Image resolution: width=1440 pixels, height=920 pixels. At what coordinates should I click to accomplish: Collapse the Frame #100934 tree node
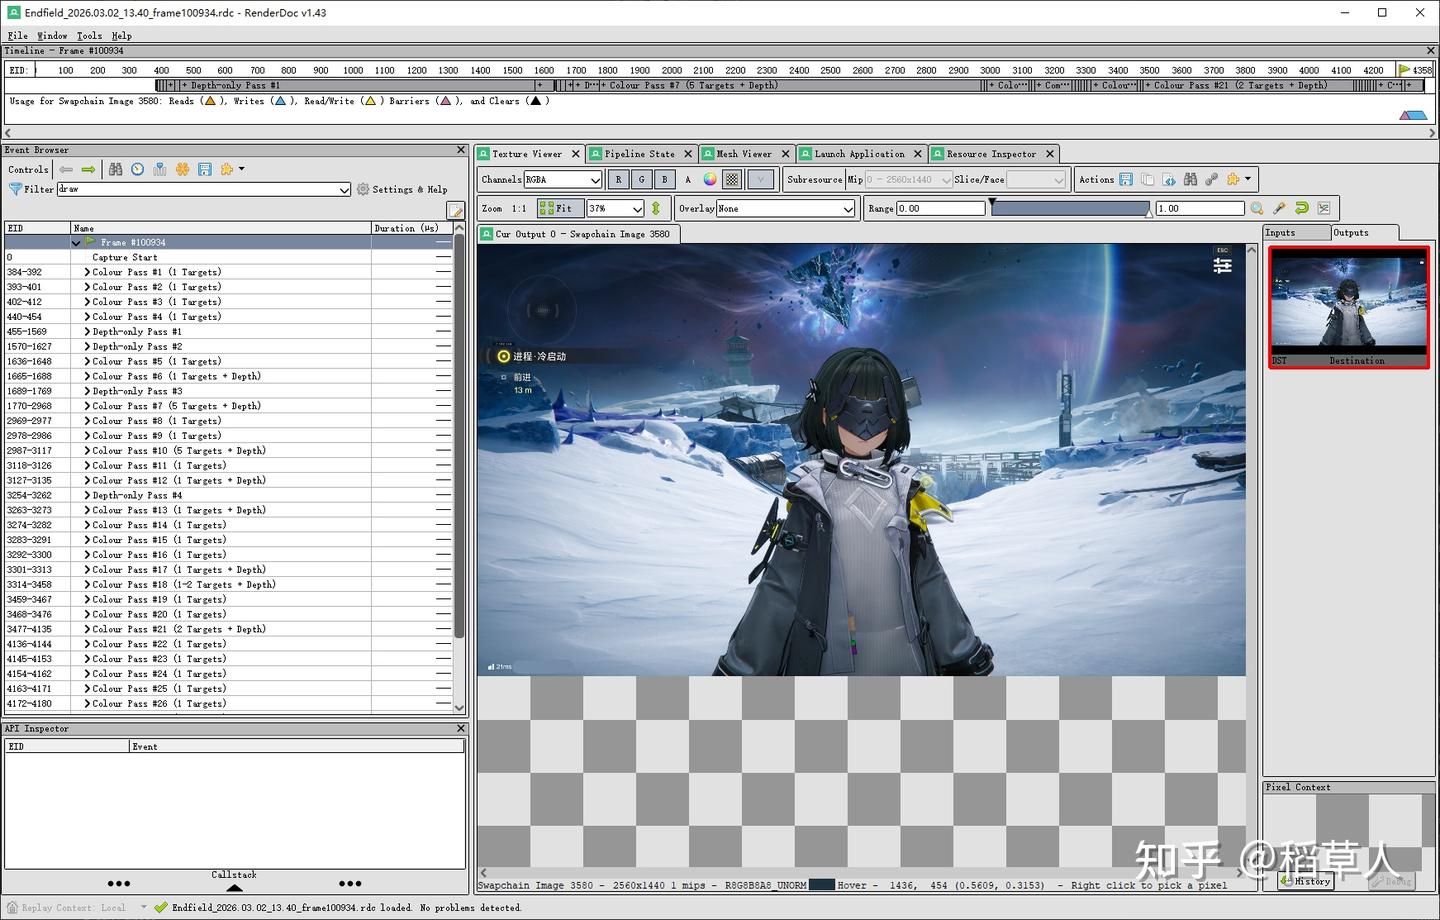tap(76, 243)
